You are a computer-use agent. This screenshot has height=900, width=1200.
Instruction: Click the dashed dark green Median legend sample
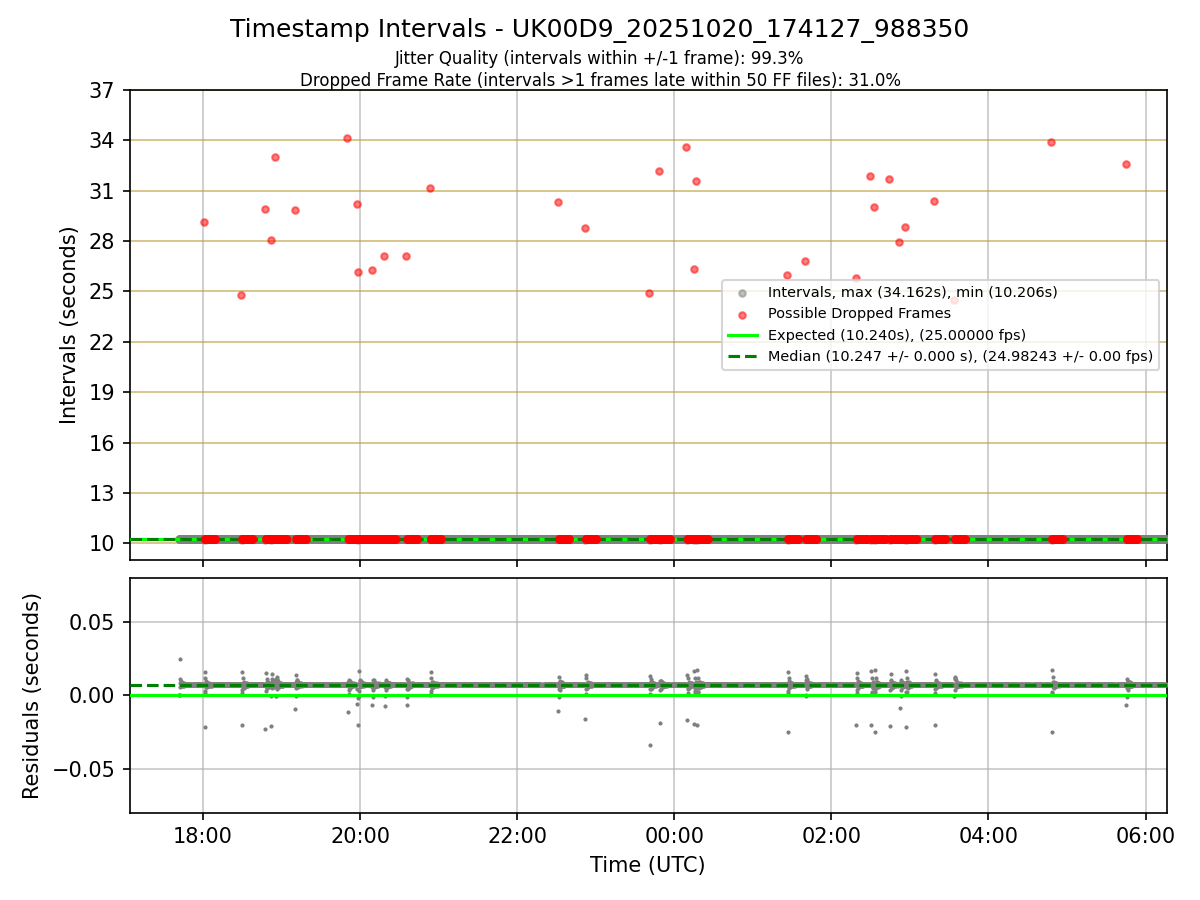pyautogui.click(x=742, y=356)
